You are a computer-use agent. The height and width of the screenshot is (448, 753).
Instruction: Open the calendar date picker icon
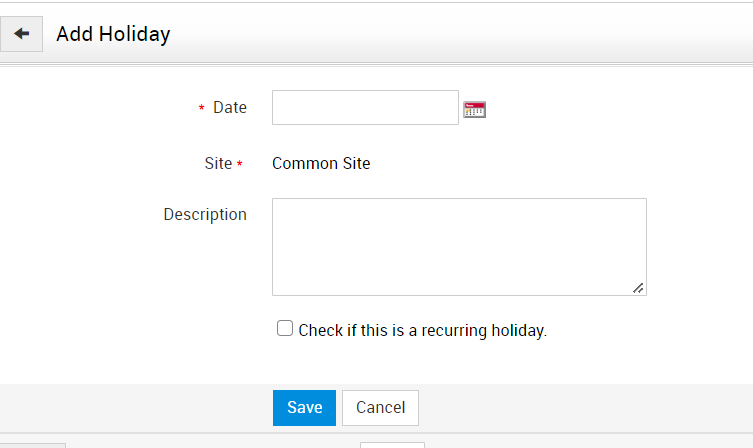pyautogui.click(x=474, y=109)
